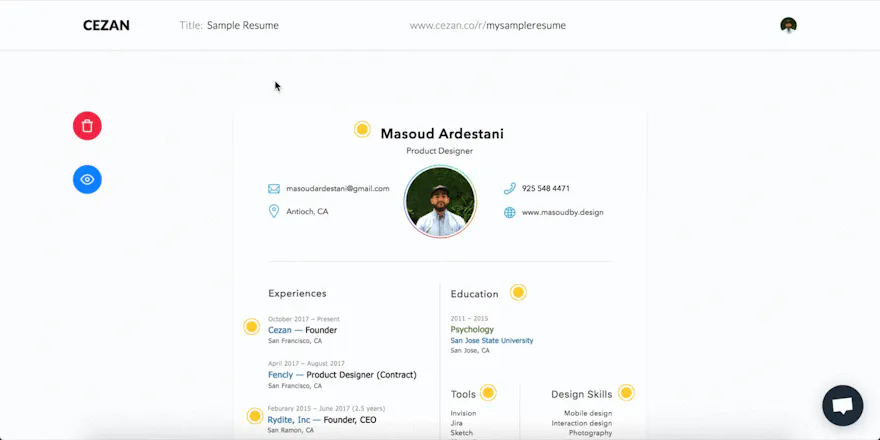Click the CEZAN logo
Image resolution: width=880 pixels, height=440 pixels.
tap(106, 25)
